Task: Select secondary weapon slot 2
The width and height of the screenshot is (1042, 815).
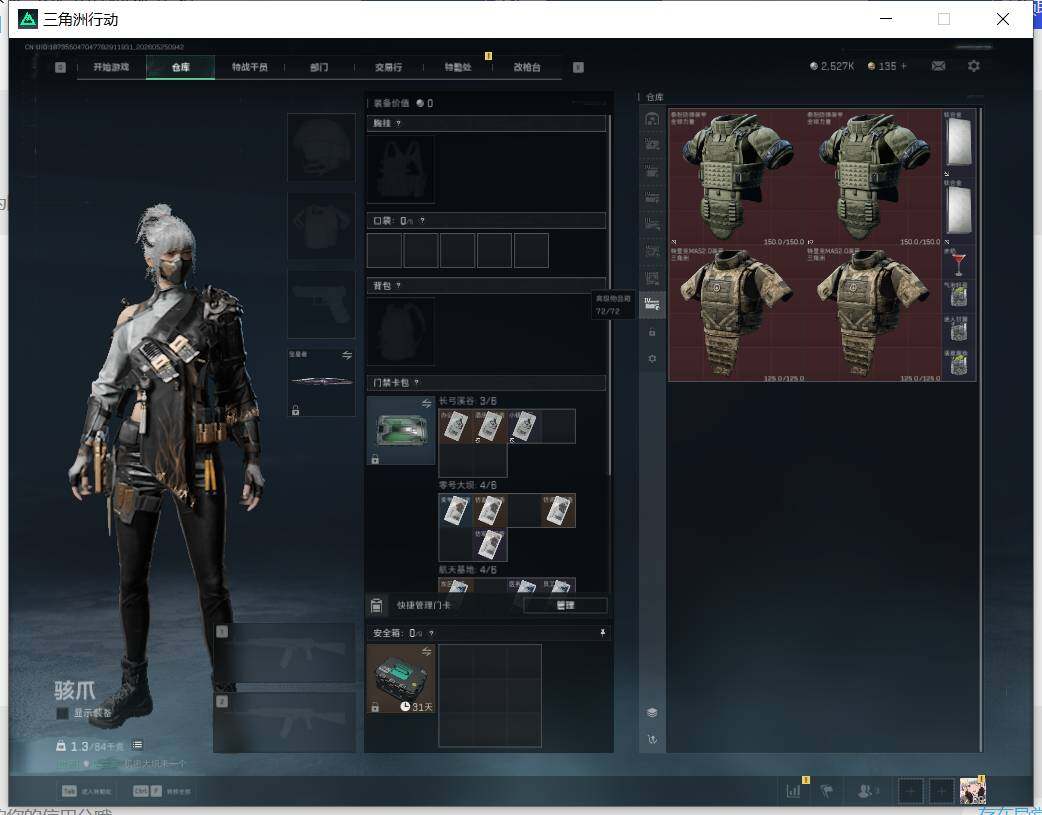Action: click(x=284, y=723)
